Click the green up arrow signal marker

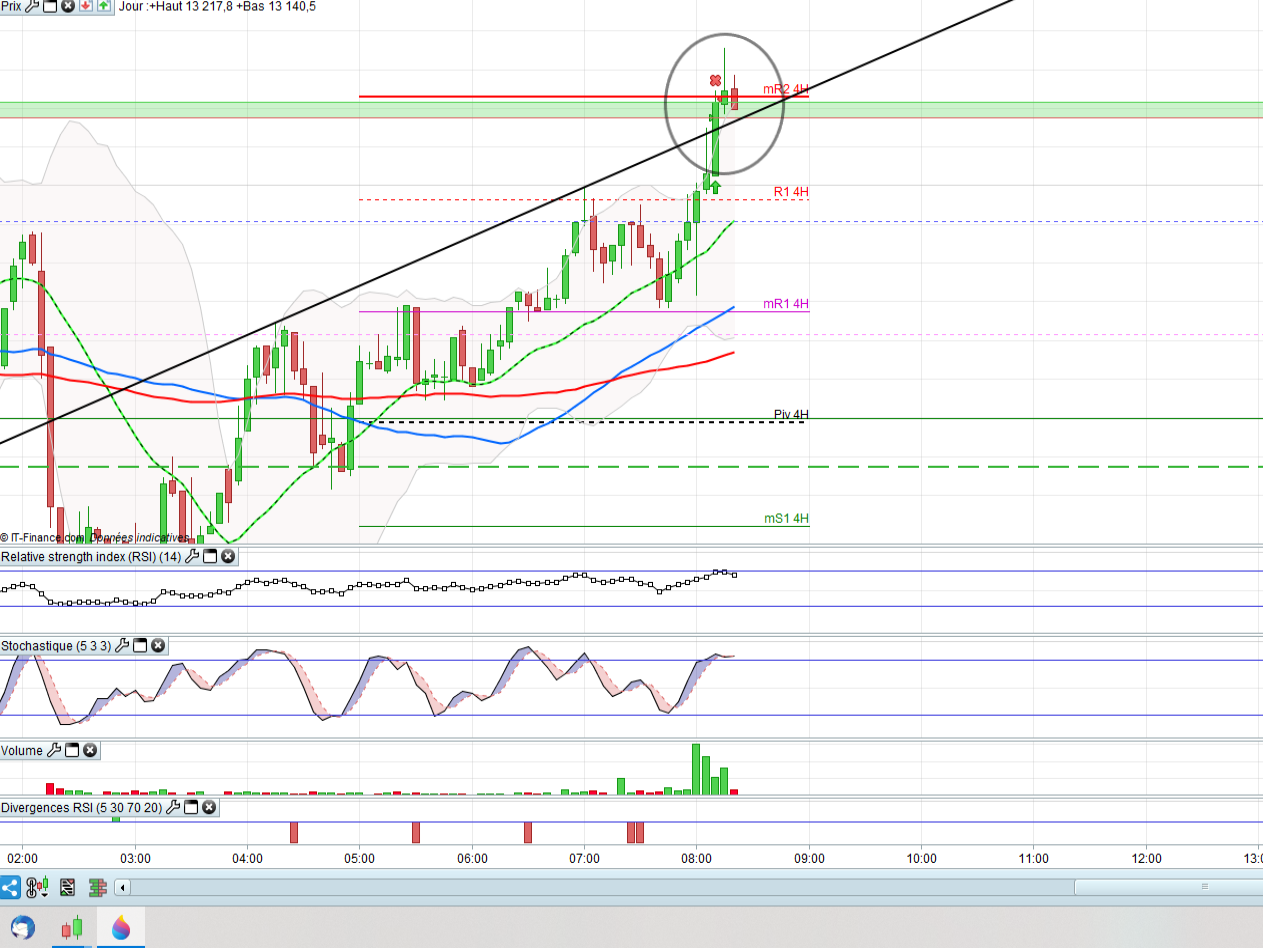[716, 186]
